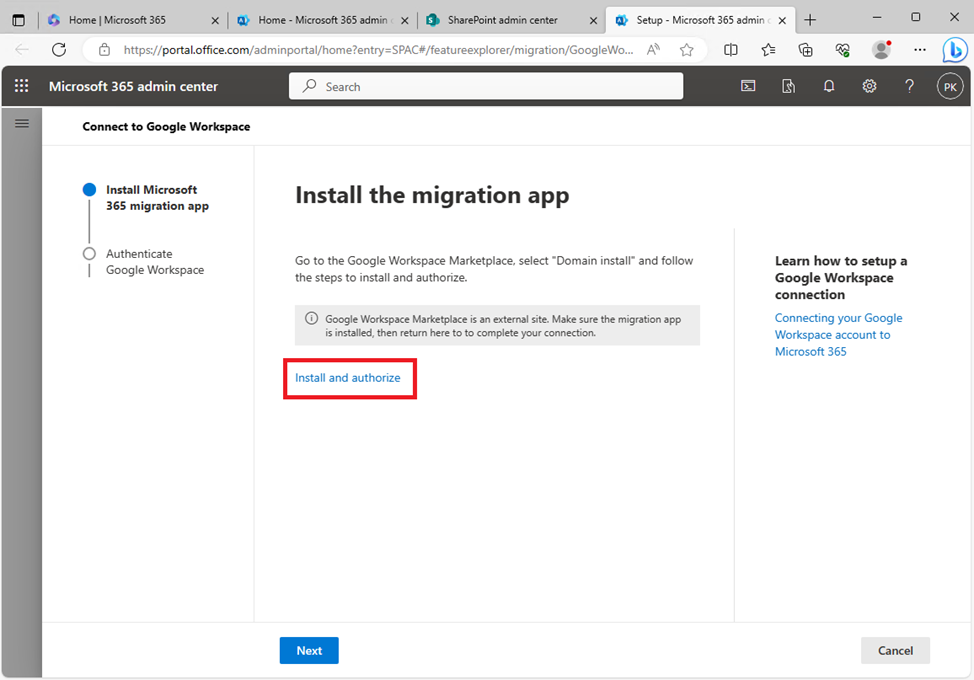The width and height of the screenshot is (974, 680).
Task: Open the Collections icon
Action: tap(806, 50)
